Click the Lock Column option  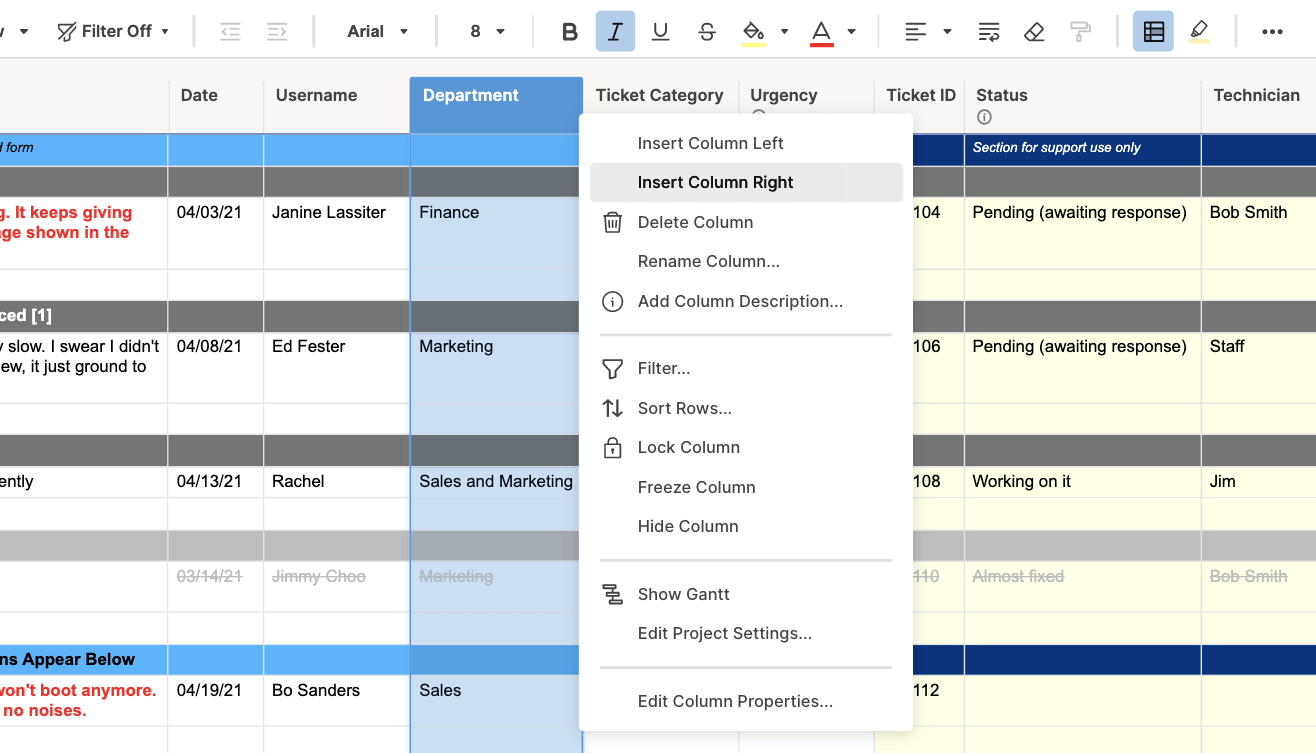click(688, 447)
